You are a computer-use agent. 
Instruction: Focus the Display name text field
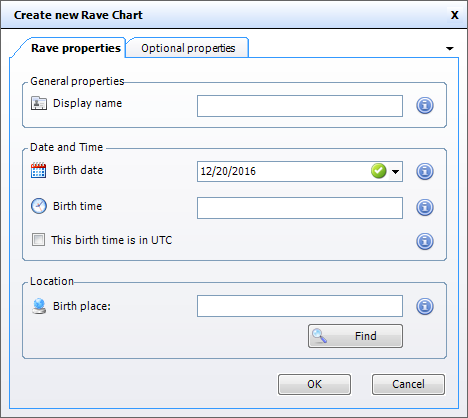(300, 106)
